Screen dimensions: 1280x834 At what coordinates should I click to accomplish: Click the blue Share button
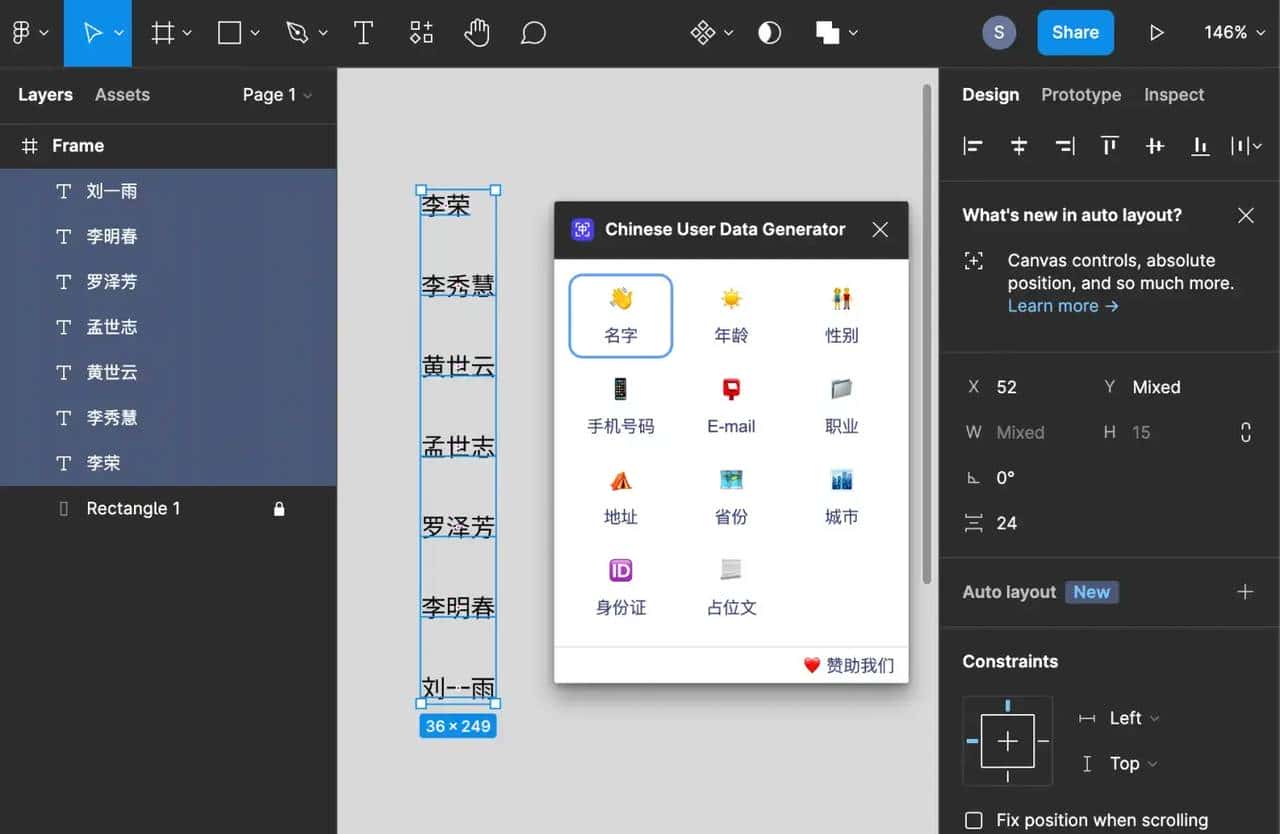(1075, 33)
